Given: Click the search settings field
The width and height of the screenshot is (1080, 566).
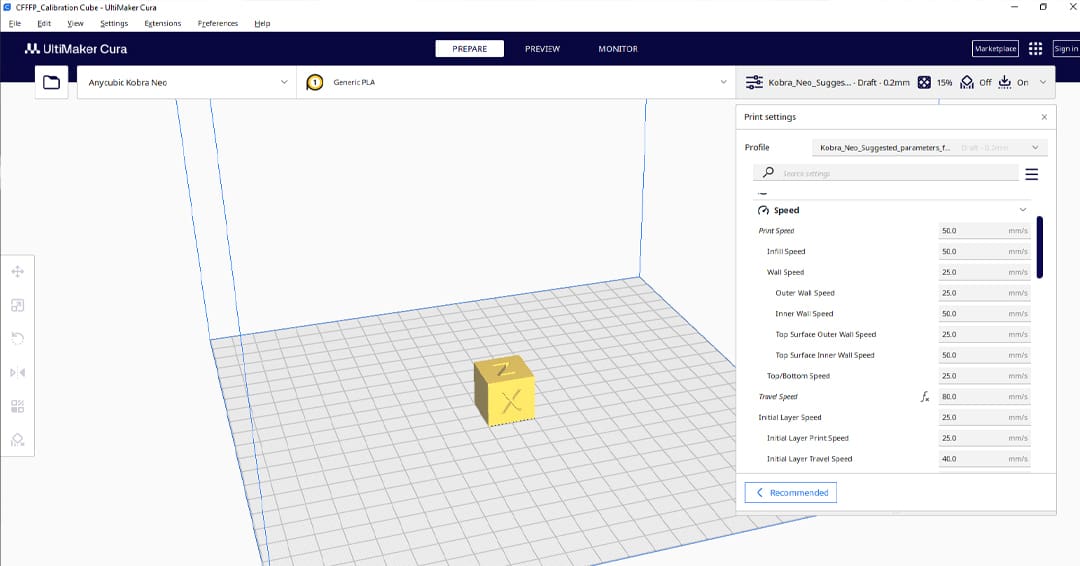Looking at the screenshot, I should pos(886,173).
